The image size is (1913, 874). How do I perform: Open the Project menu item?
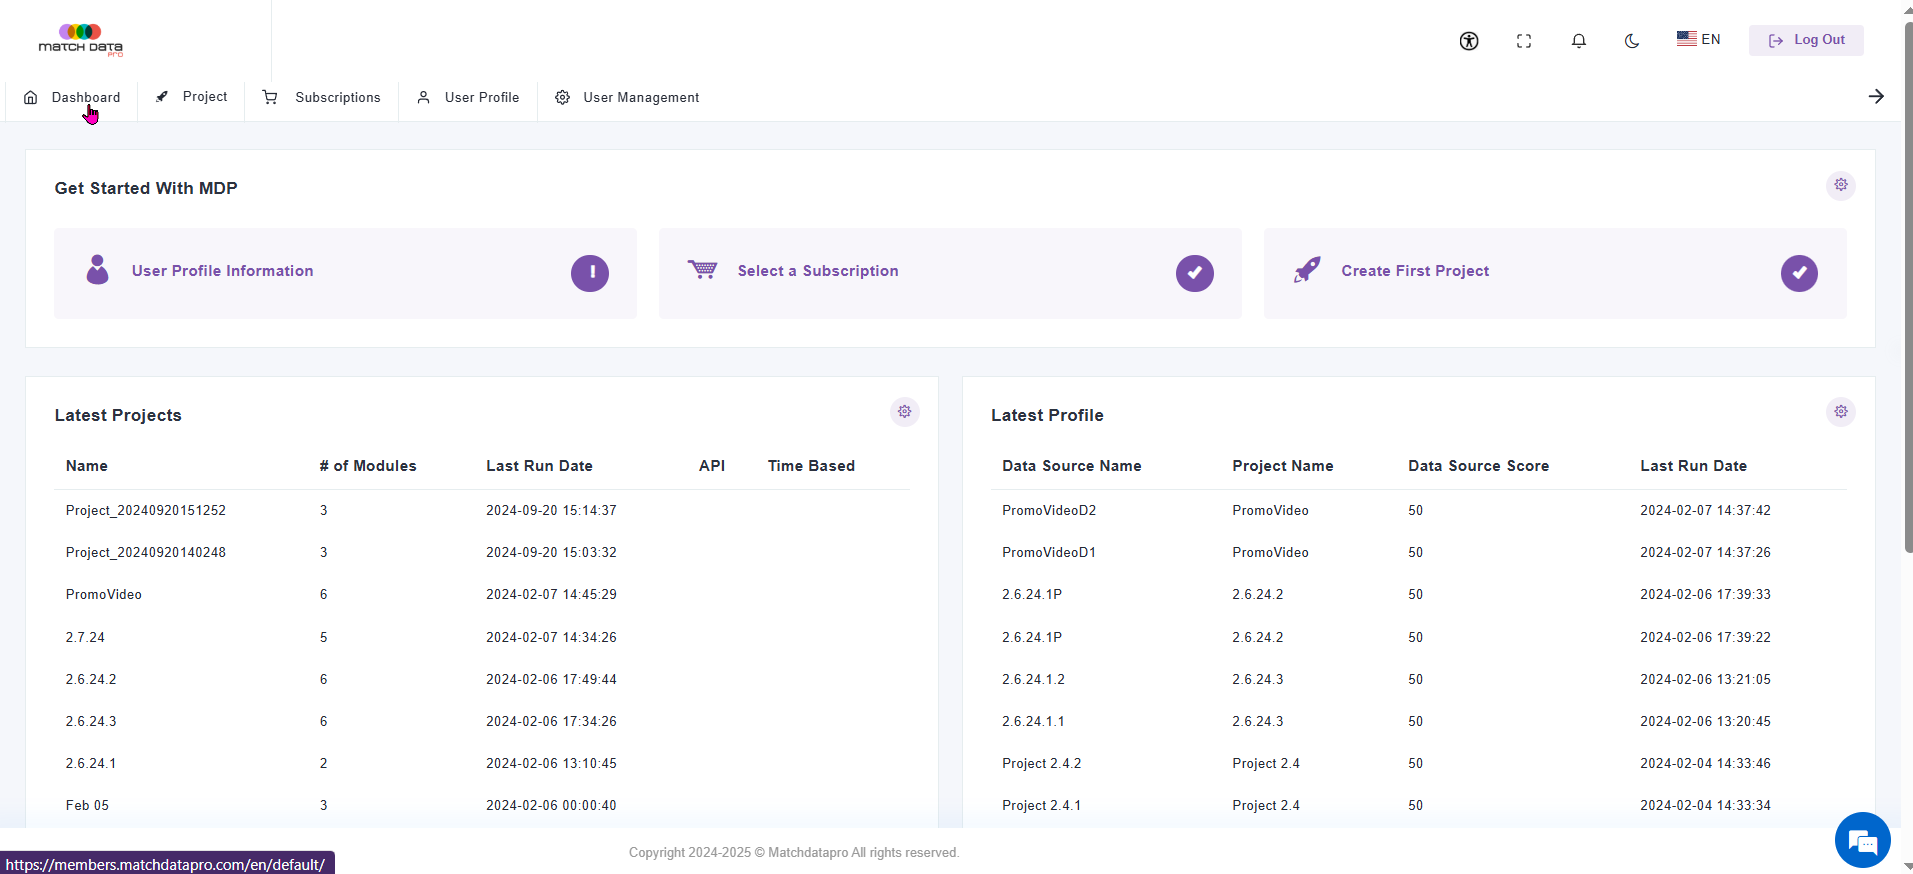coord(191,97)
